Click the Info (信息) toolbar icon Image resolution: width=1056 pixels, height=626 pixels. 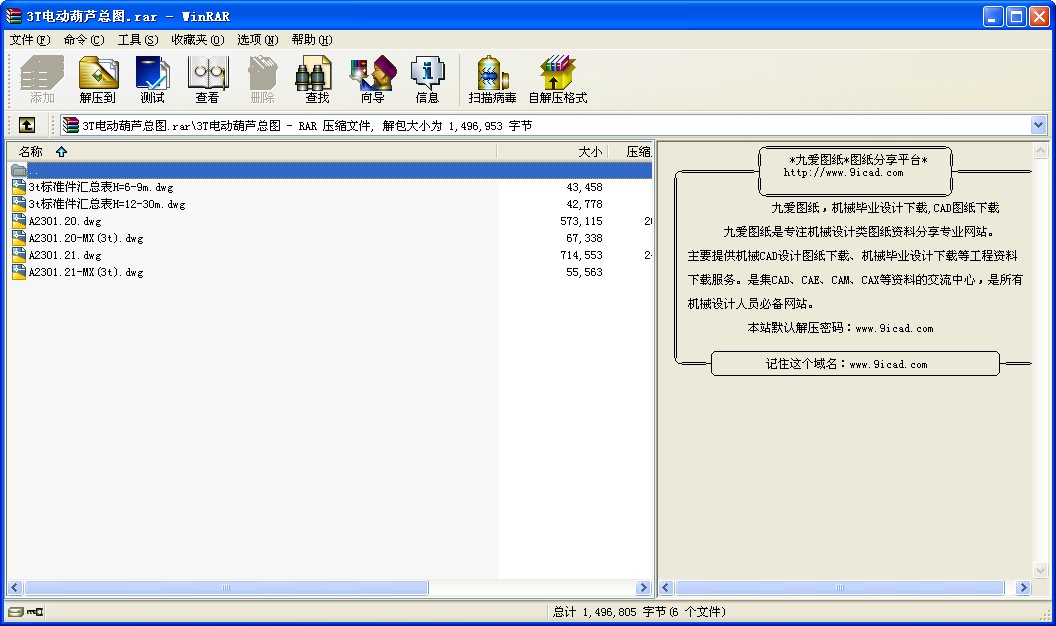[427, 79]
